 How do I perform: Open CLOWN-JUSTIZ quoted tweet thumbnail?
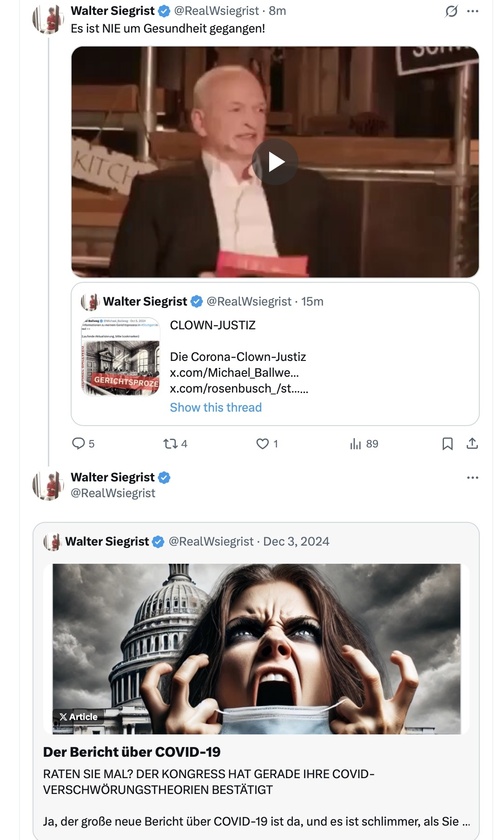[x=121, y=357]
